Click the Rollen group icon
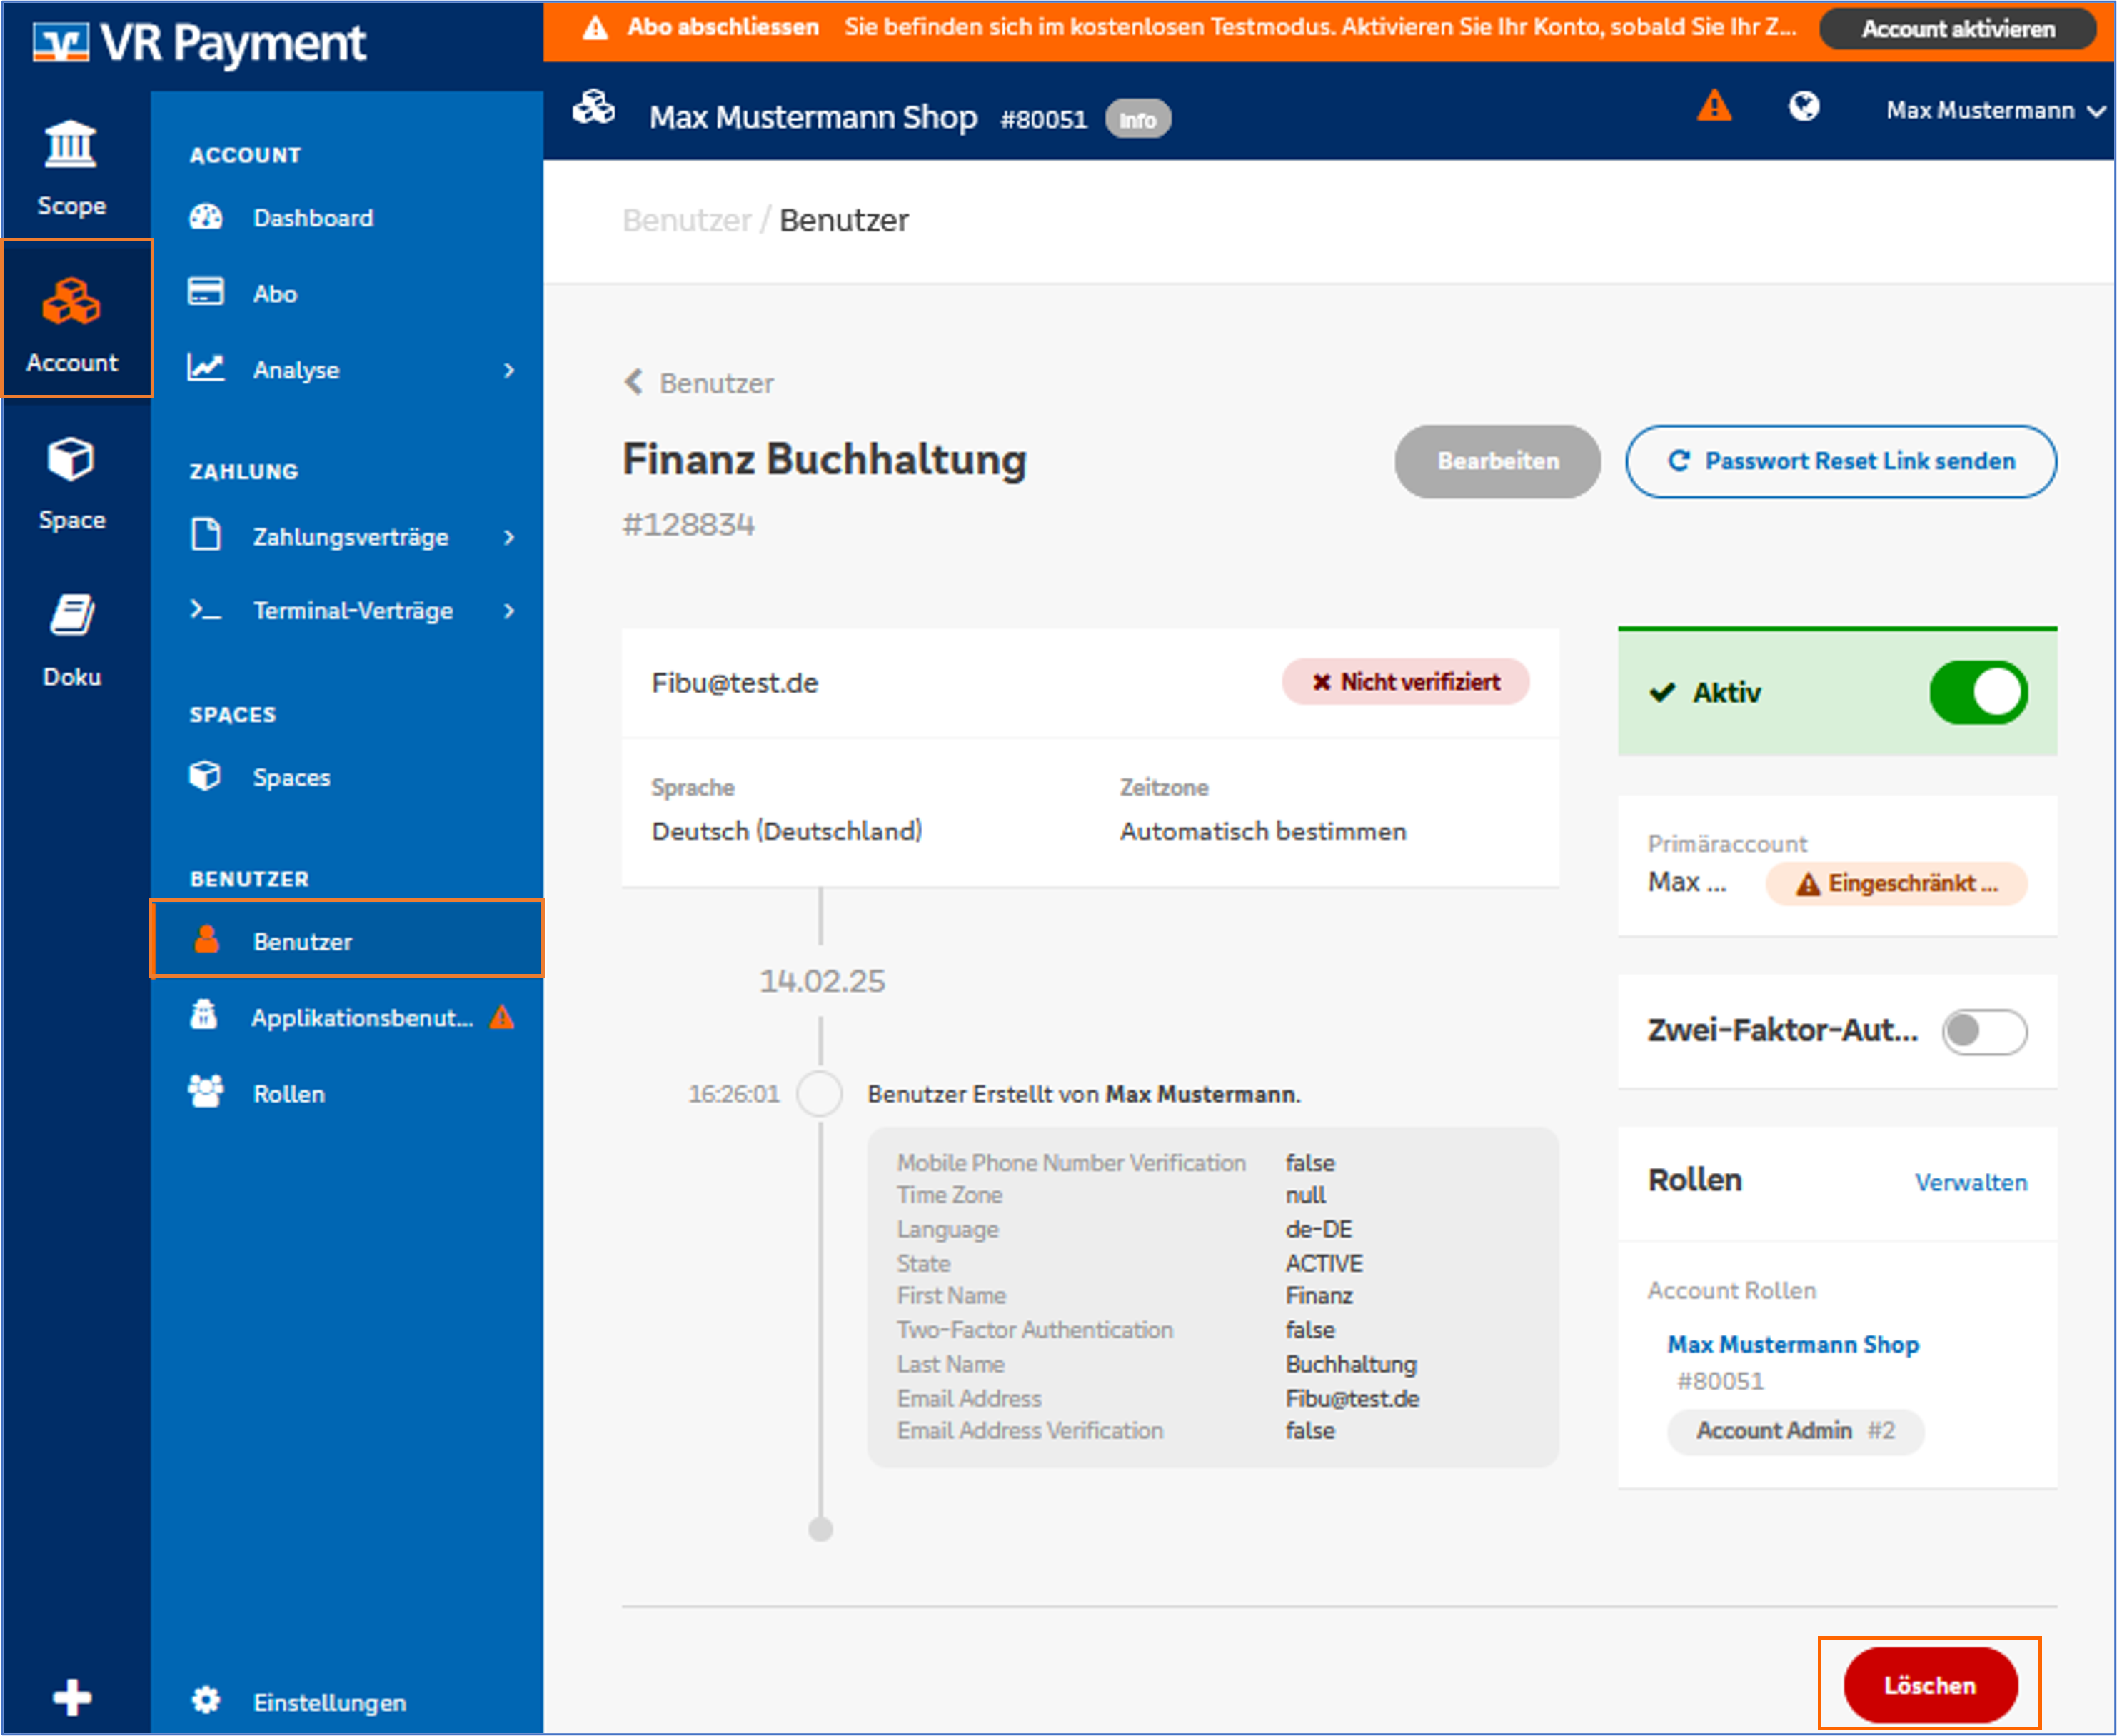The image size is (2117, 1736). point(206,1091)
